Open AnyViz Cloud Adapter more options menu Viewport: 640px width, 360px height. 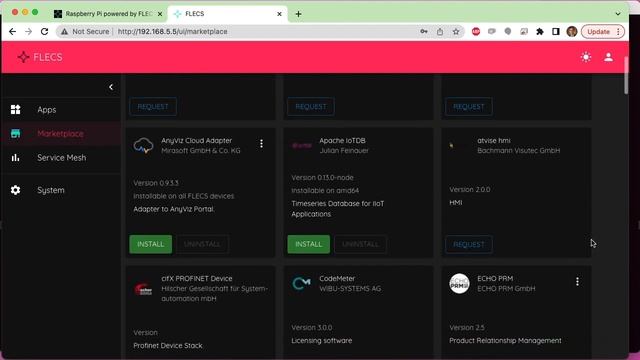[x=262, y=144]
